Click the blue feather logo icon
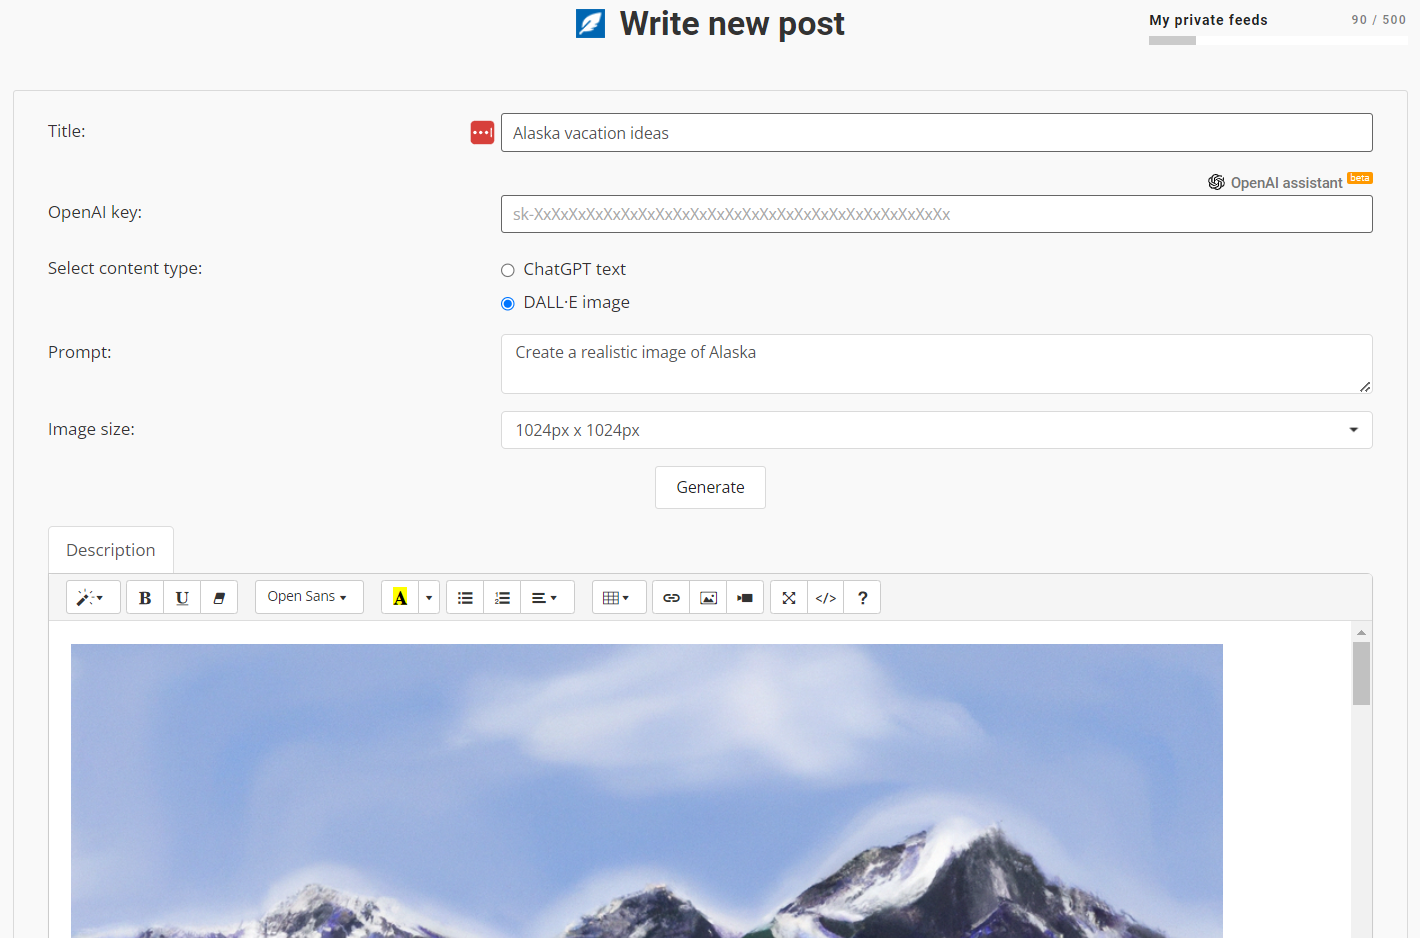 click(590, 23)
